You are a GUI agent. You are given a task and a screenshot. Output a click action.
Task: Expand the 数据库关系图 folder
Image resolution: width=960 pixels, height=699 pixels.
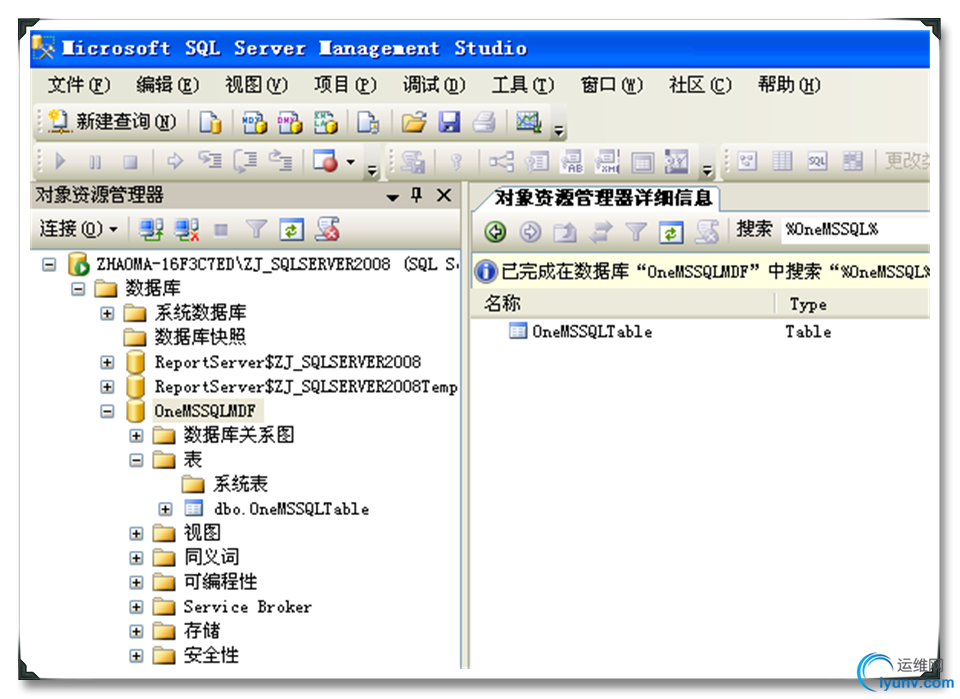point(136,436)
